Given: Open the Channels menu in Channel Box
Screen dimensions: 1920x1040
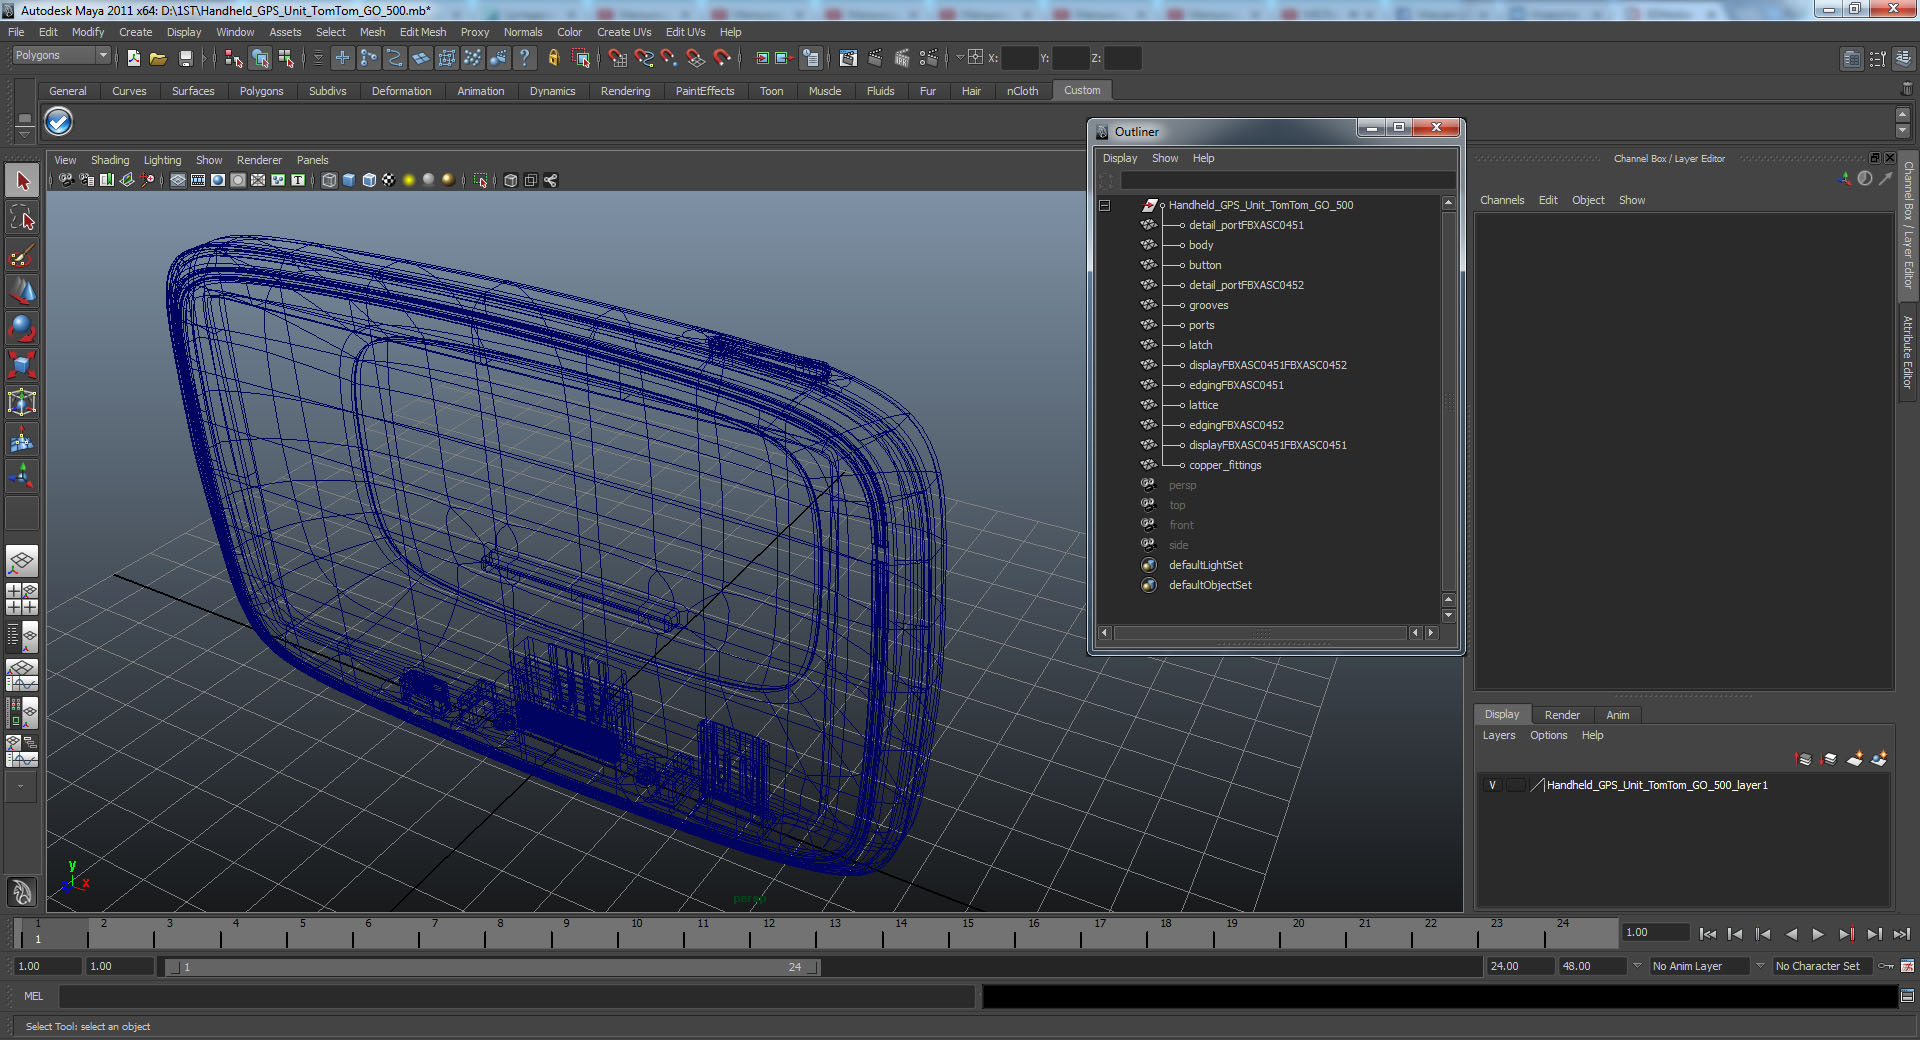Looking at the screenshot, I should [1502, 200].
